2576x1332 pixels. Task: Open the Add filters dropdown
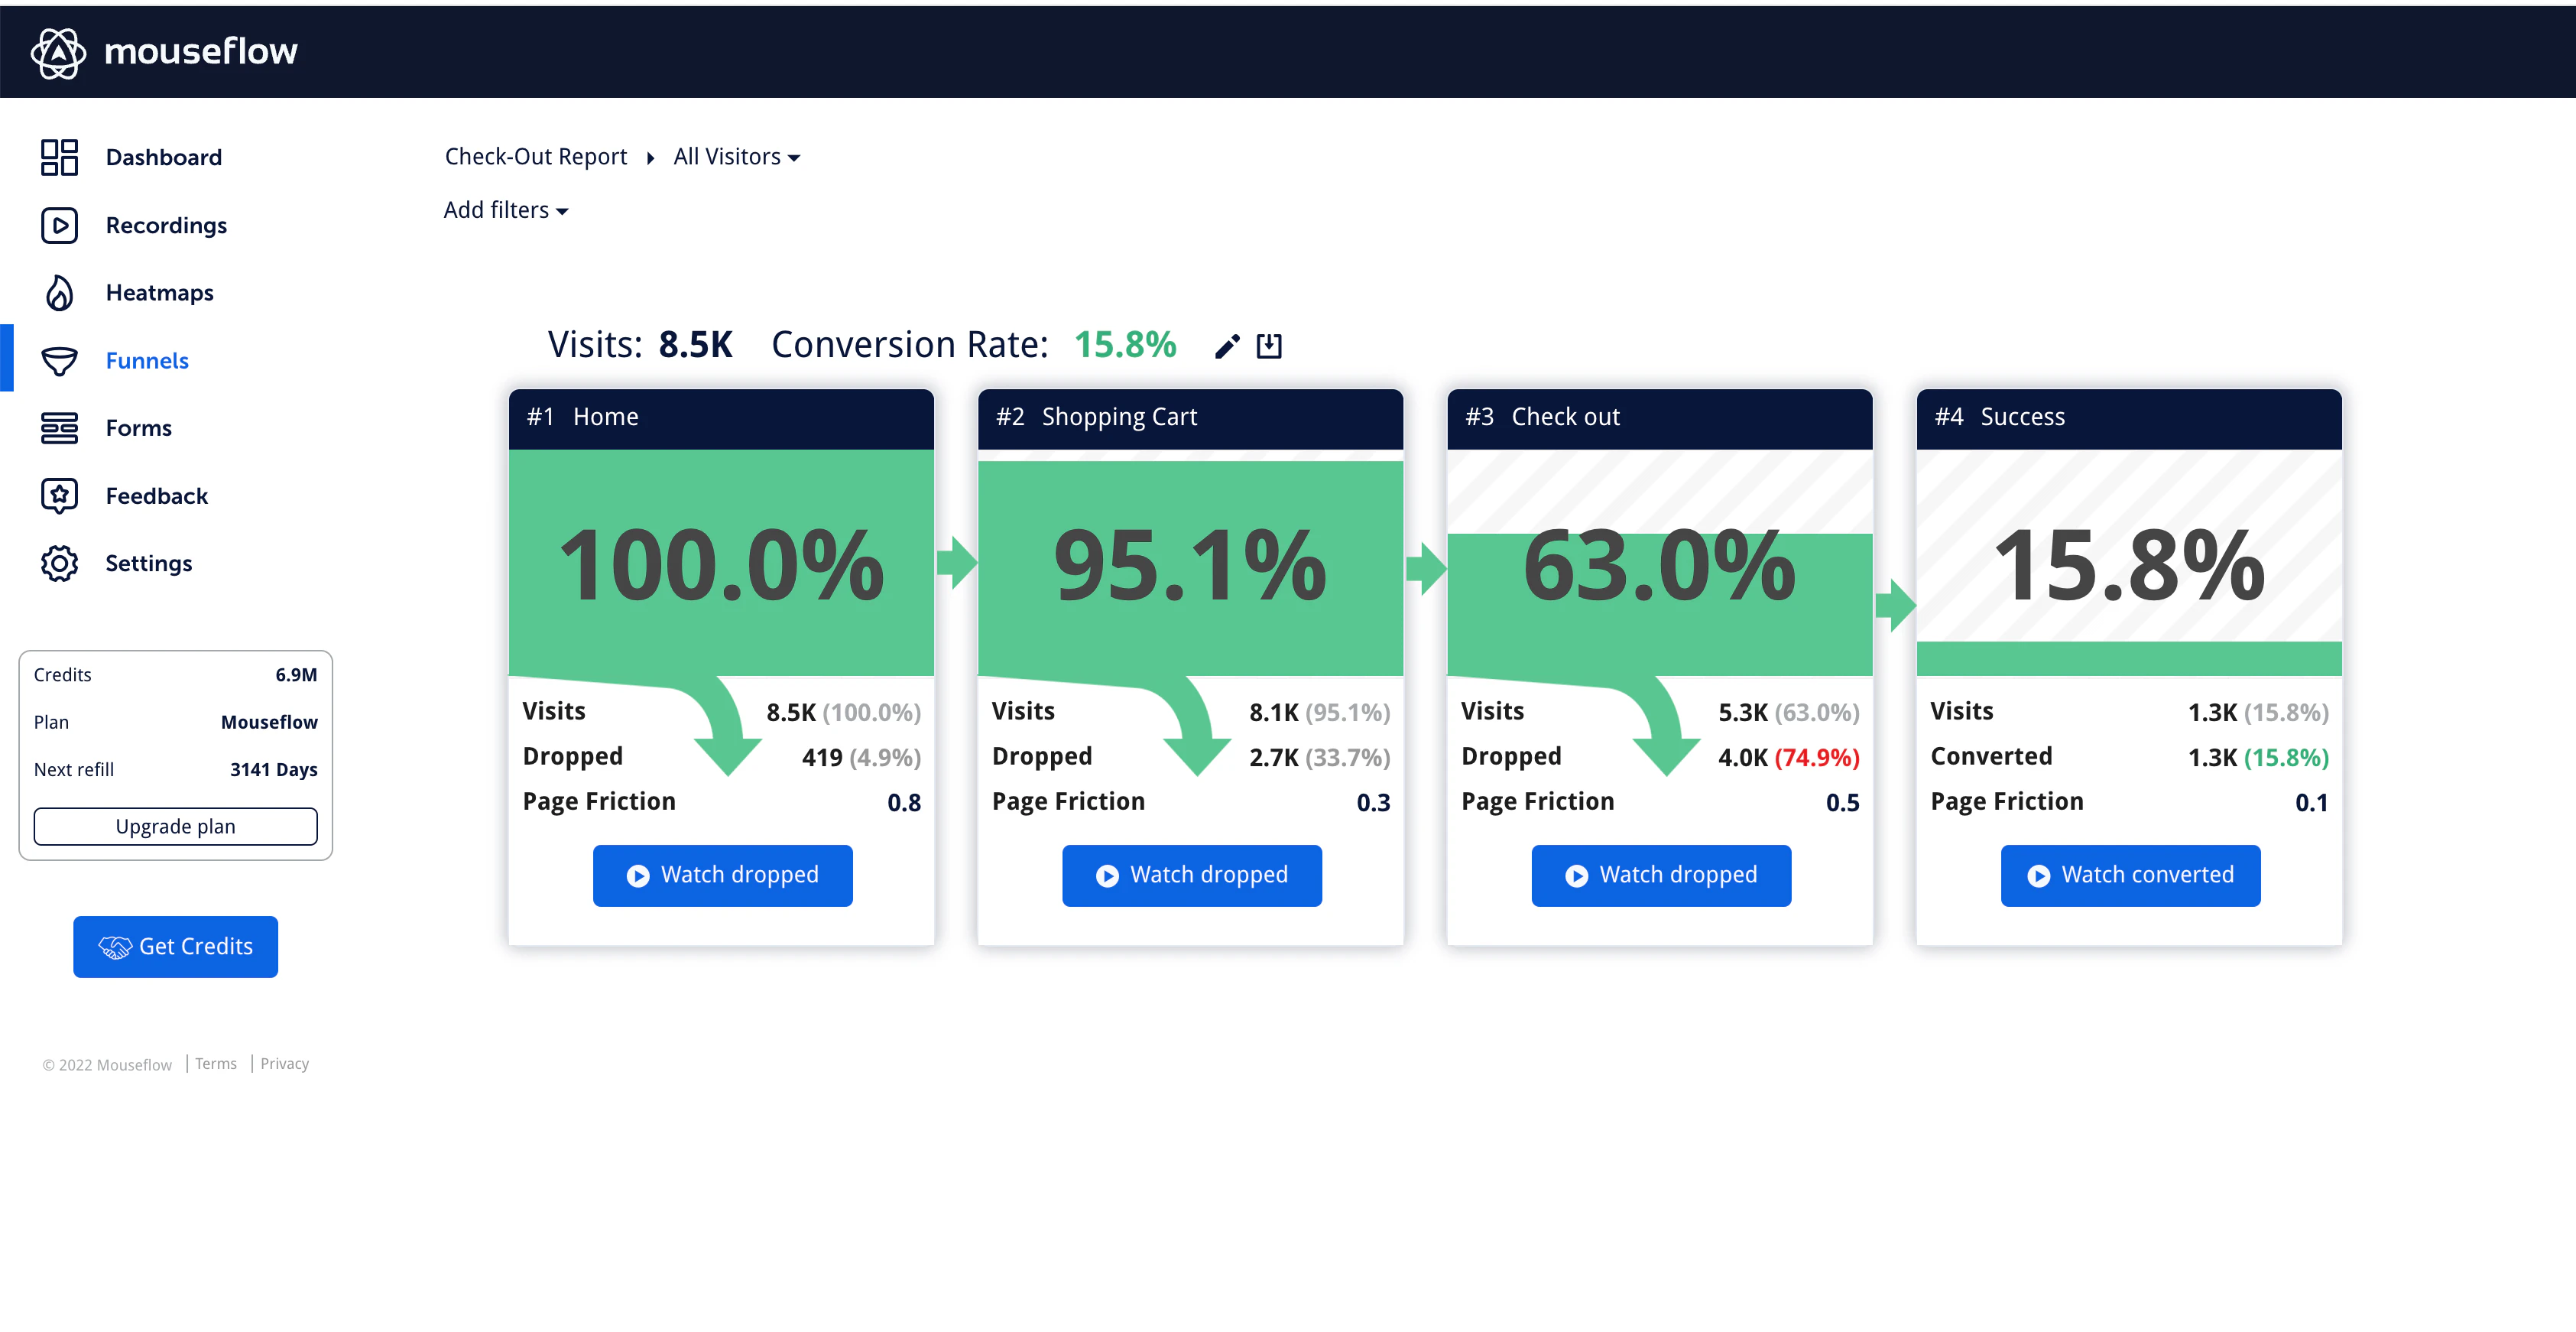pyautogui.click(x=506, y=210)
